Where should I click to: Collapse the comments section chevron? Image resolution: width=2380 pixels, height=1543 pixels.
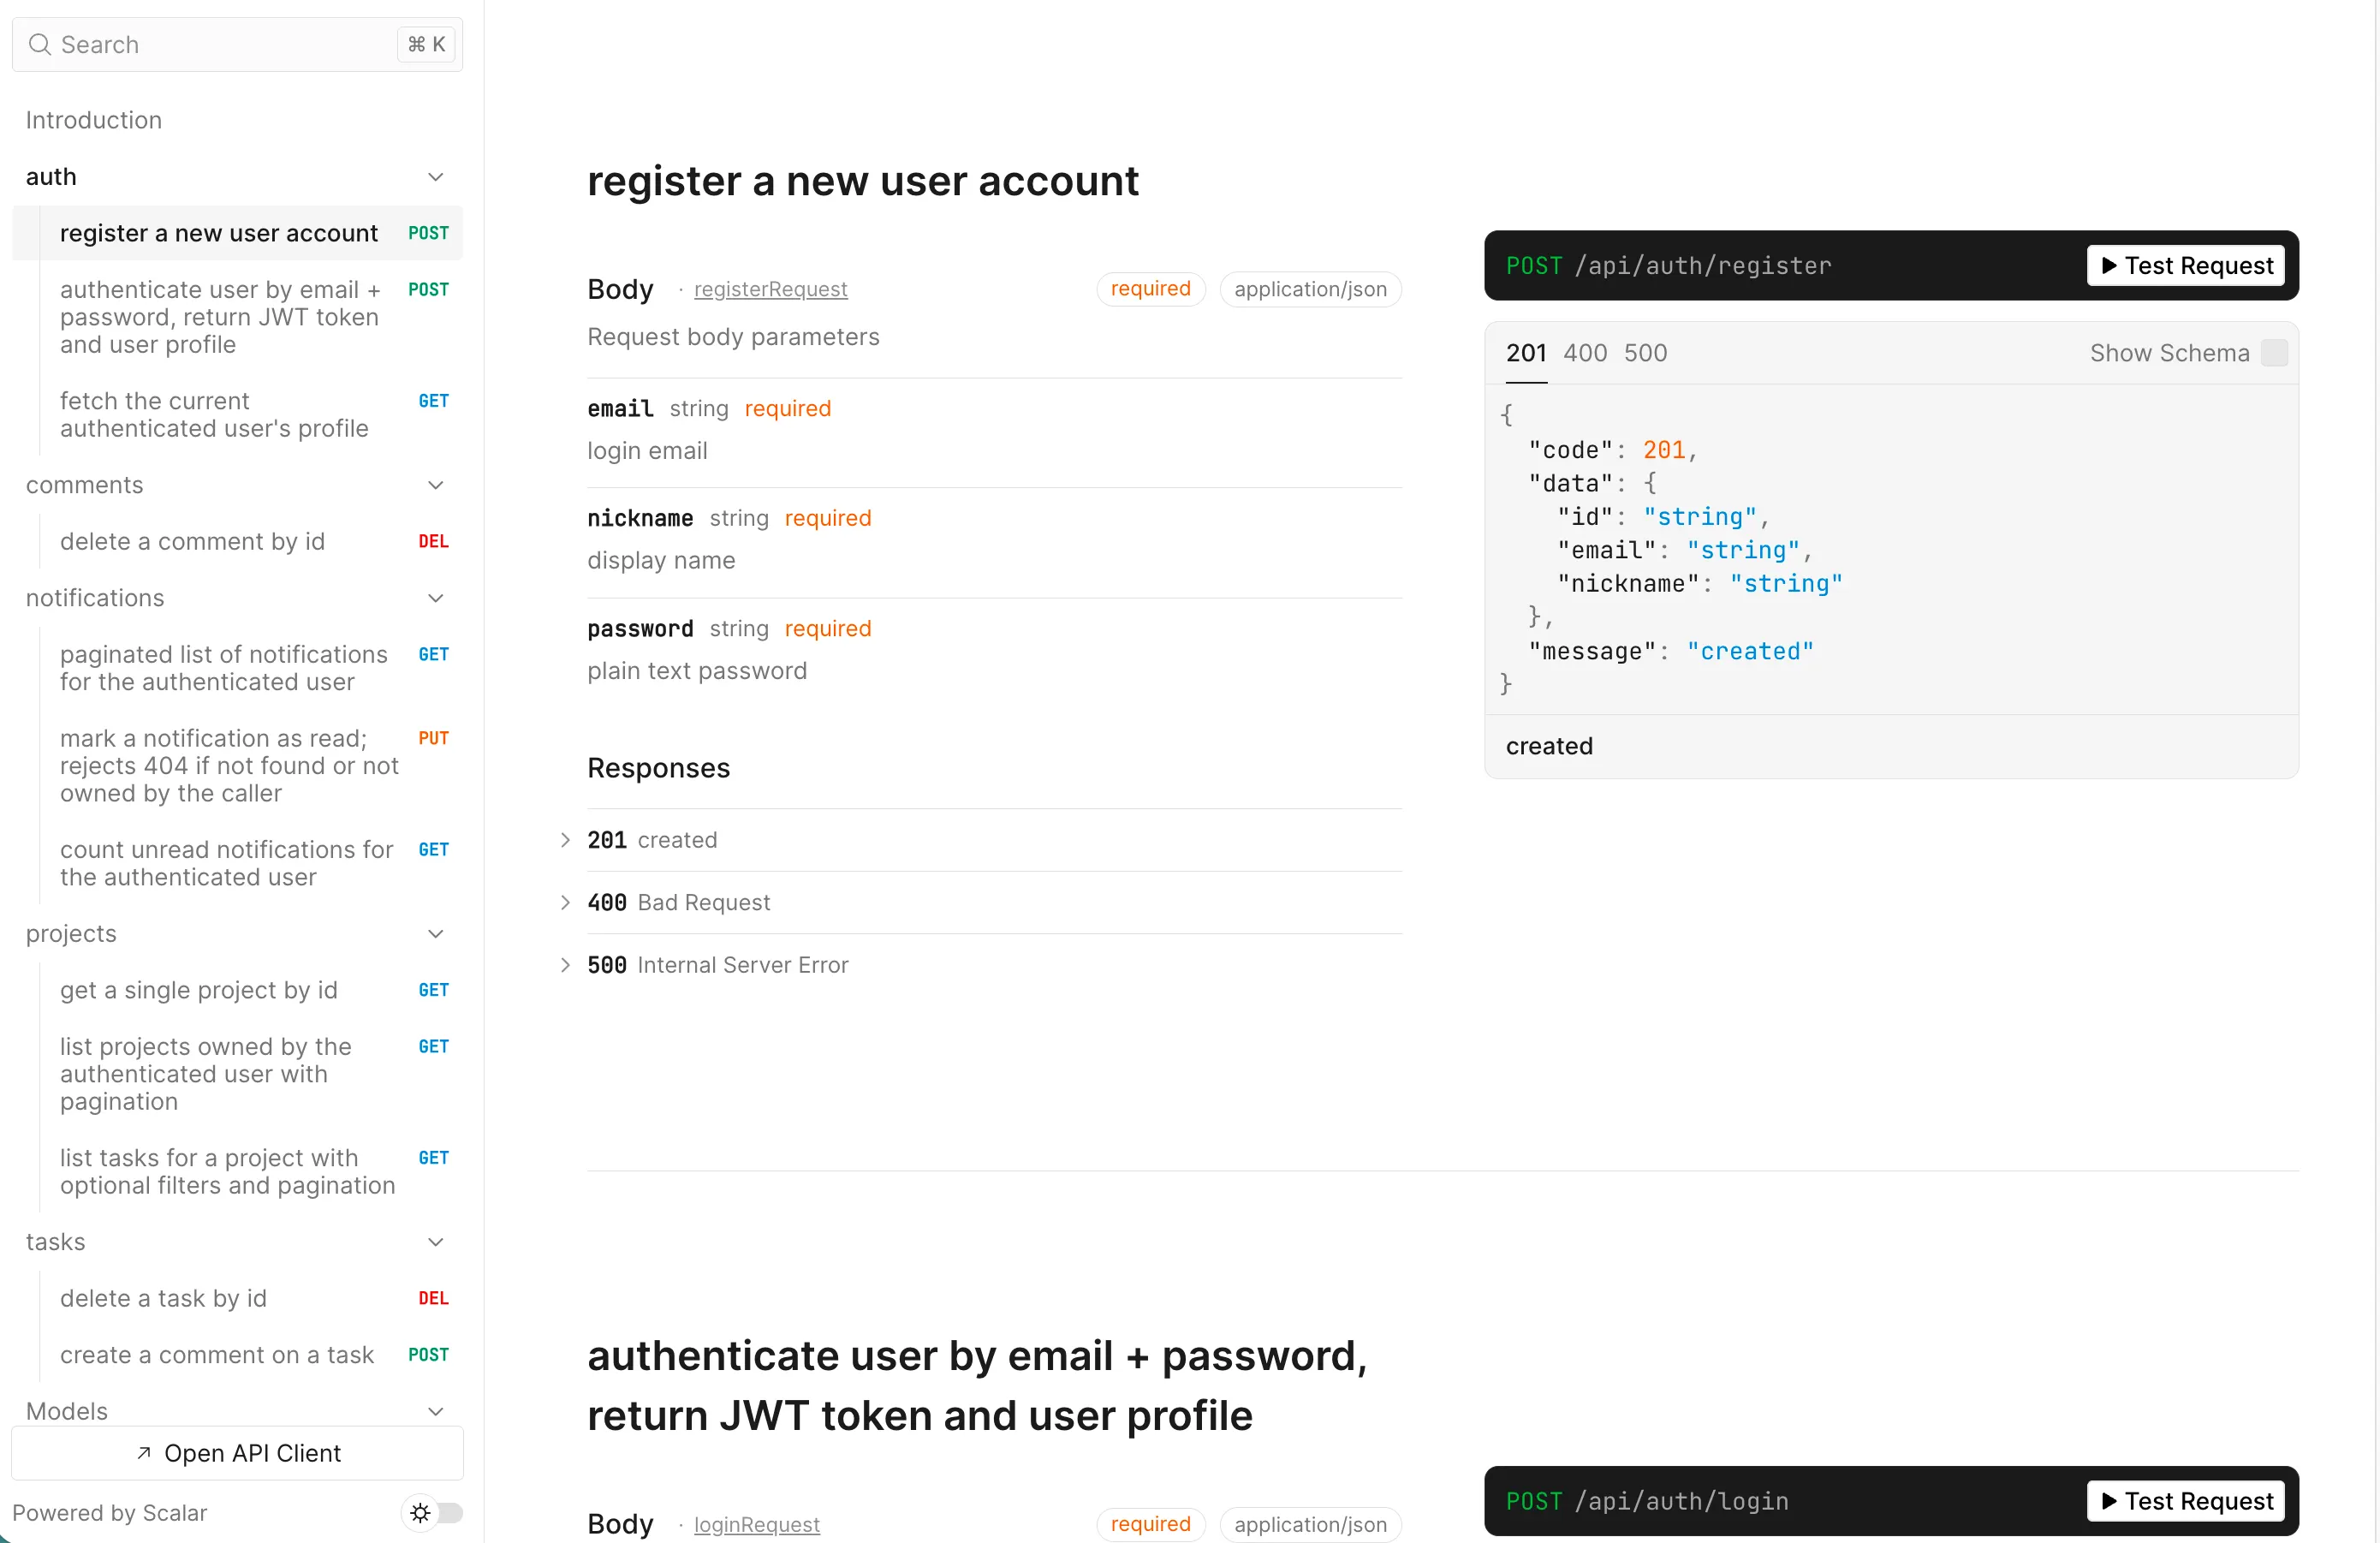click(x=436, y=485)
